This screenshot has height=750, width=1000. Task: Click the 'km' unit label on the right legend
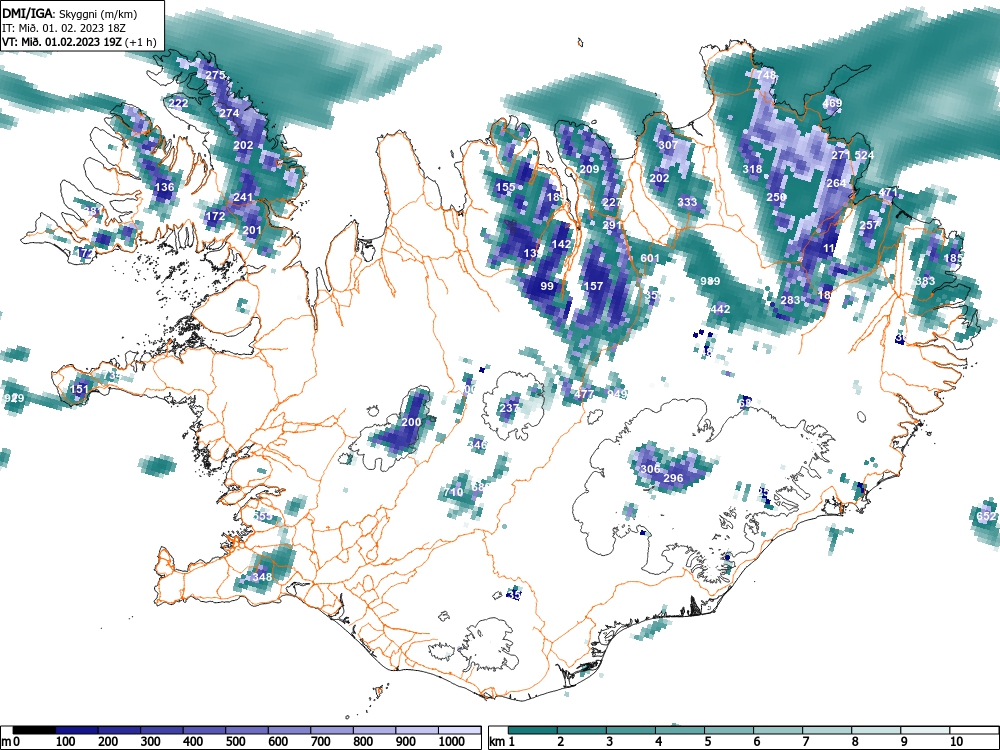pos(497,742)
